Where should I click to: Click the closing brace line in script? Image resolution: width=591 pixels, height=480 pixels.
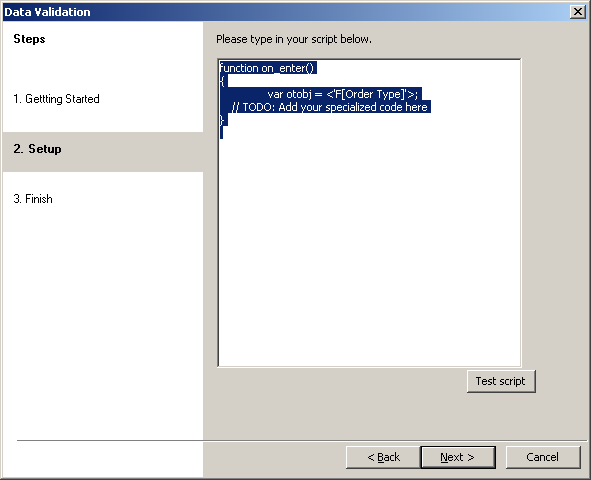click(x=222, y=120)
